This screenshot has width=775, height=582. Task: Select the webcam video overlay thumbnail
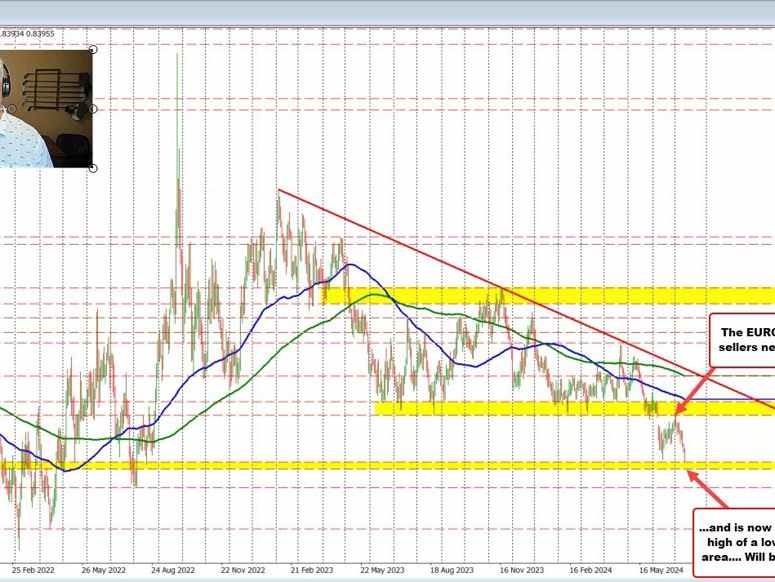46,109
